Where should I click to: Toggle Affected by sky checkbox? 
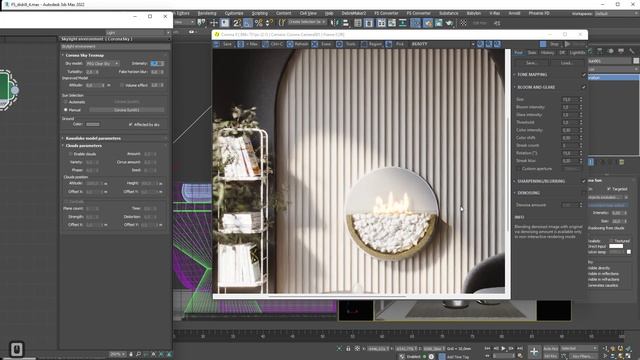tap(130, 124)
